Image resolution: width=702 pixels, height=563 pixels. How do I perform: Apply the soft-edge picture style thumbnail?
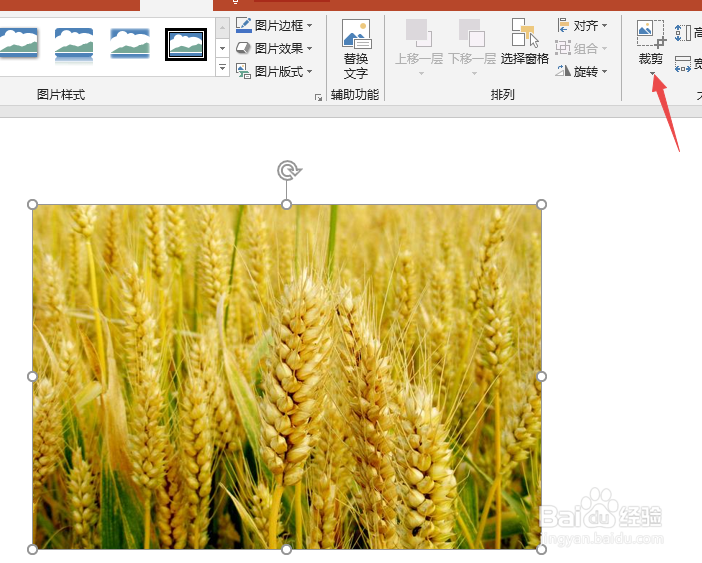click(130, 43)
